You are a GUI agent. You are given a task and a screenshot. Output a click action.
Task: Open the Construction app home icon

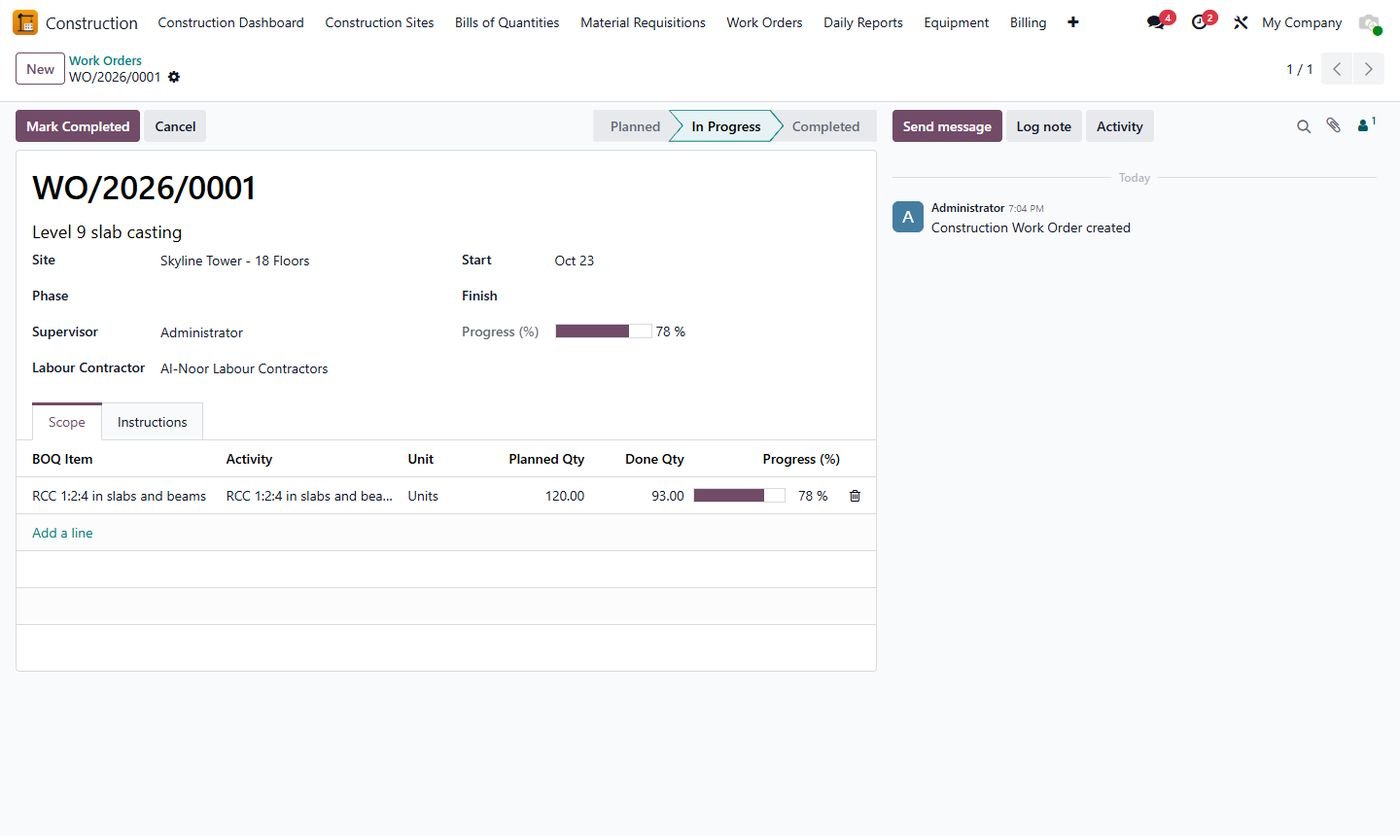tap(25, 22)
